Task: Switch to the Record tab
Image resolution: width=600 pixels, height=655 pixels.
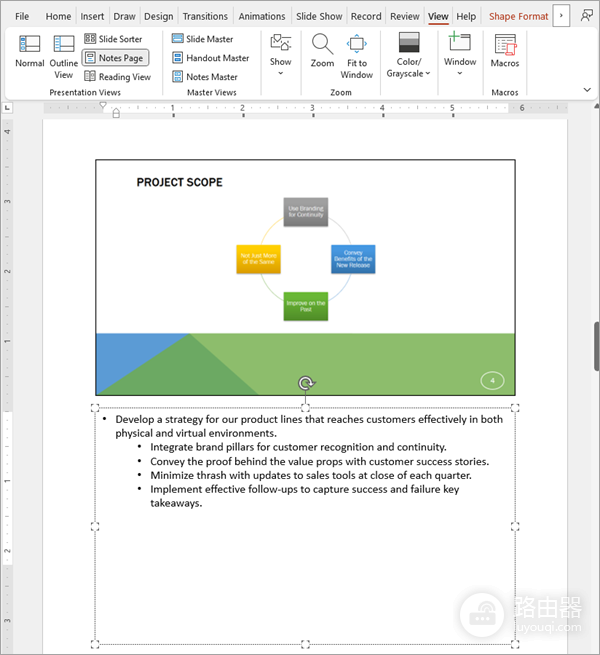Action: click(366, 16)
